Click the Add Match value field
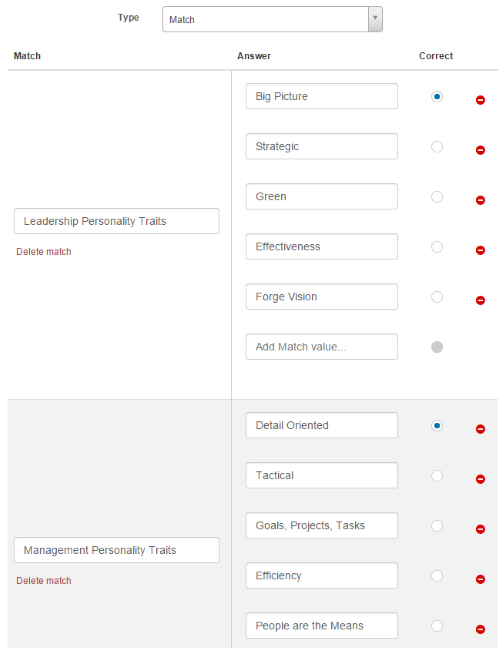 click(x=321, y=347)
